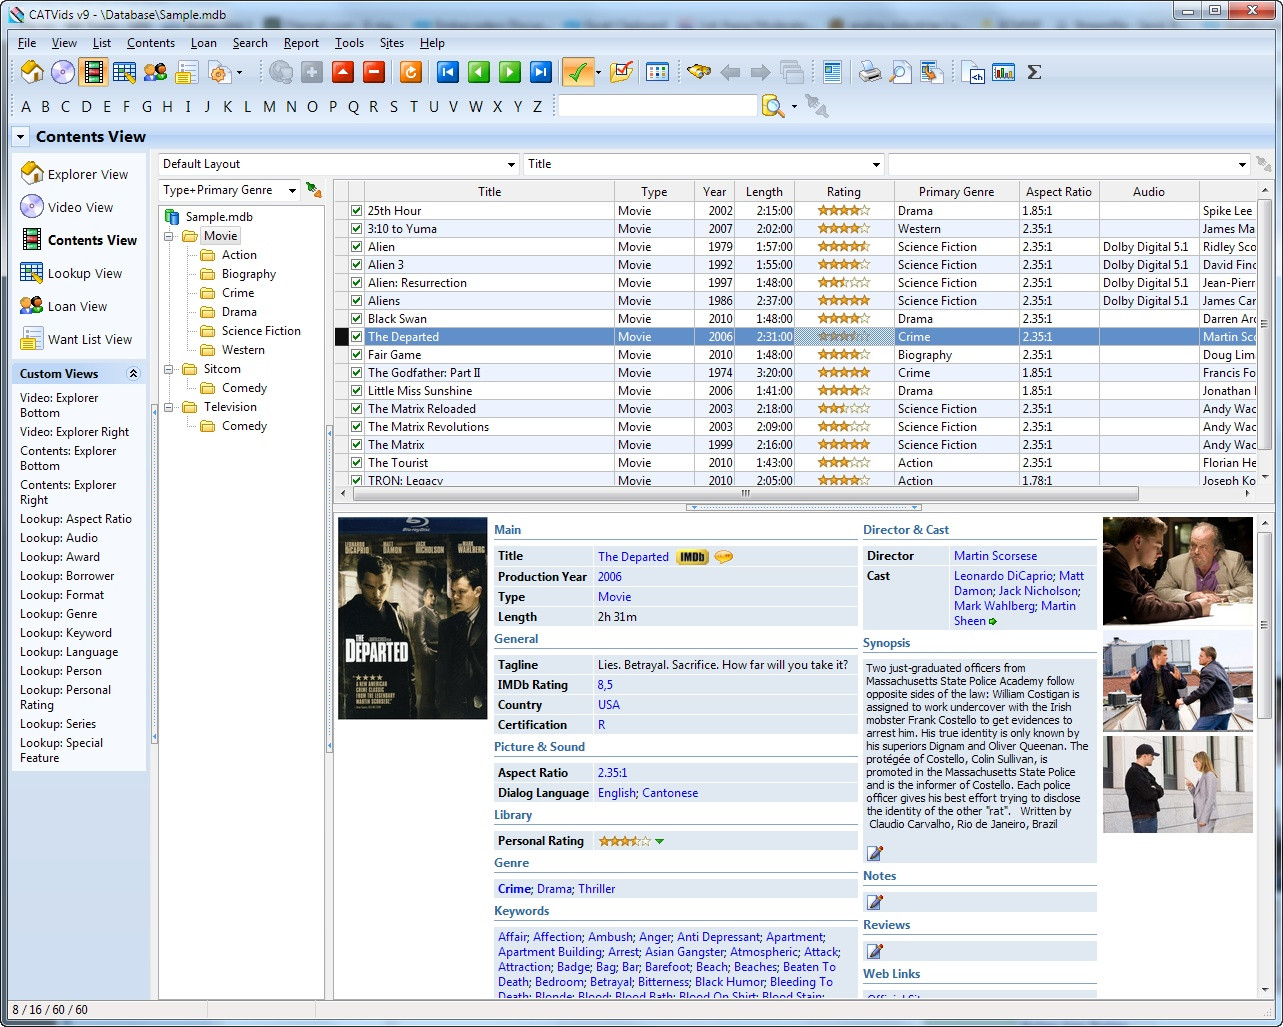Click the HTML export page icon
Screen dimensions: 1283x1027
click(x=973, y=72)
